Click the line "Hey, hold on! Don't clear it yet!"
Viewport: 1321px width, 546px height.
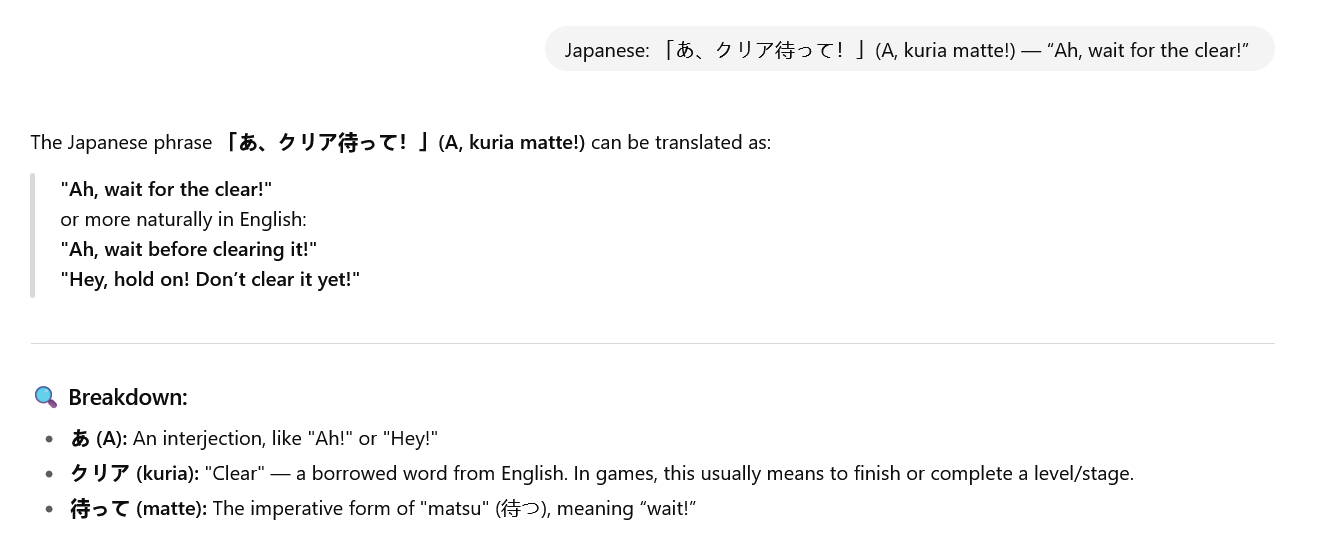point(210,279)
